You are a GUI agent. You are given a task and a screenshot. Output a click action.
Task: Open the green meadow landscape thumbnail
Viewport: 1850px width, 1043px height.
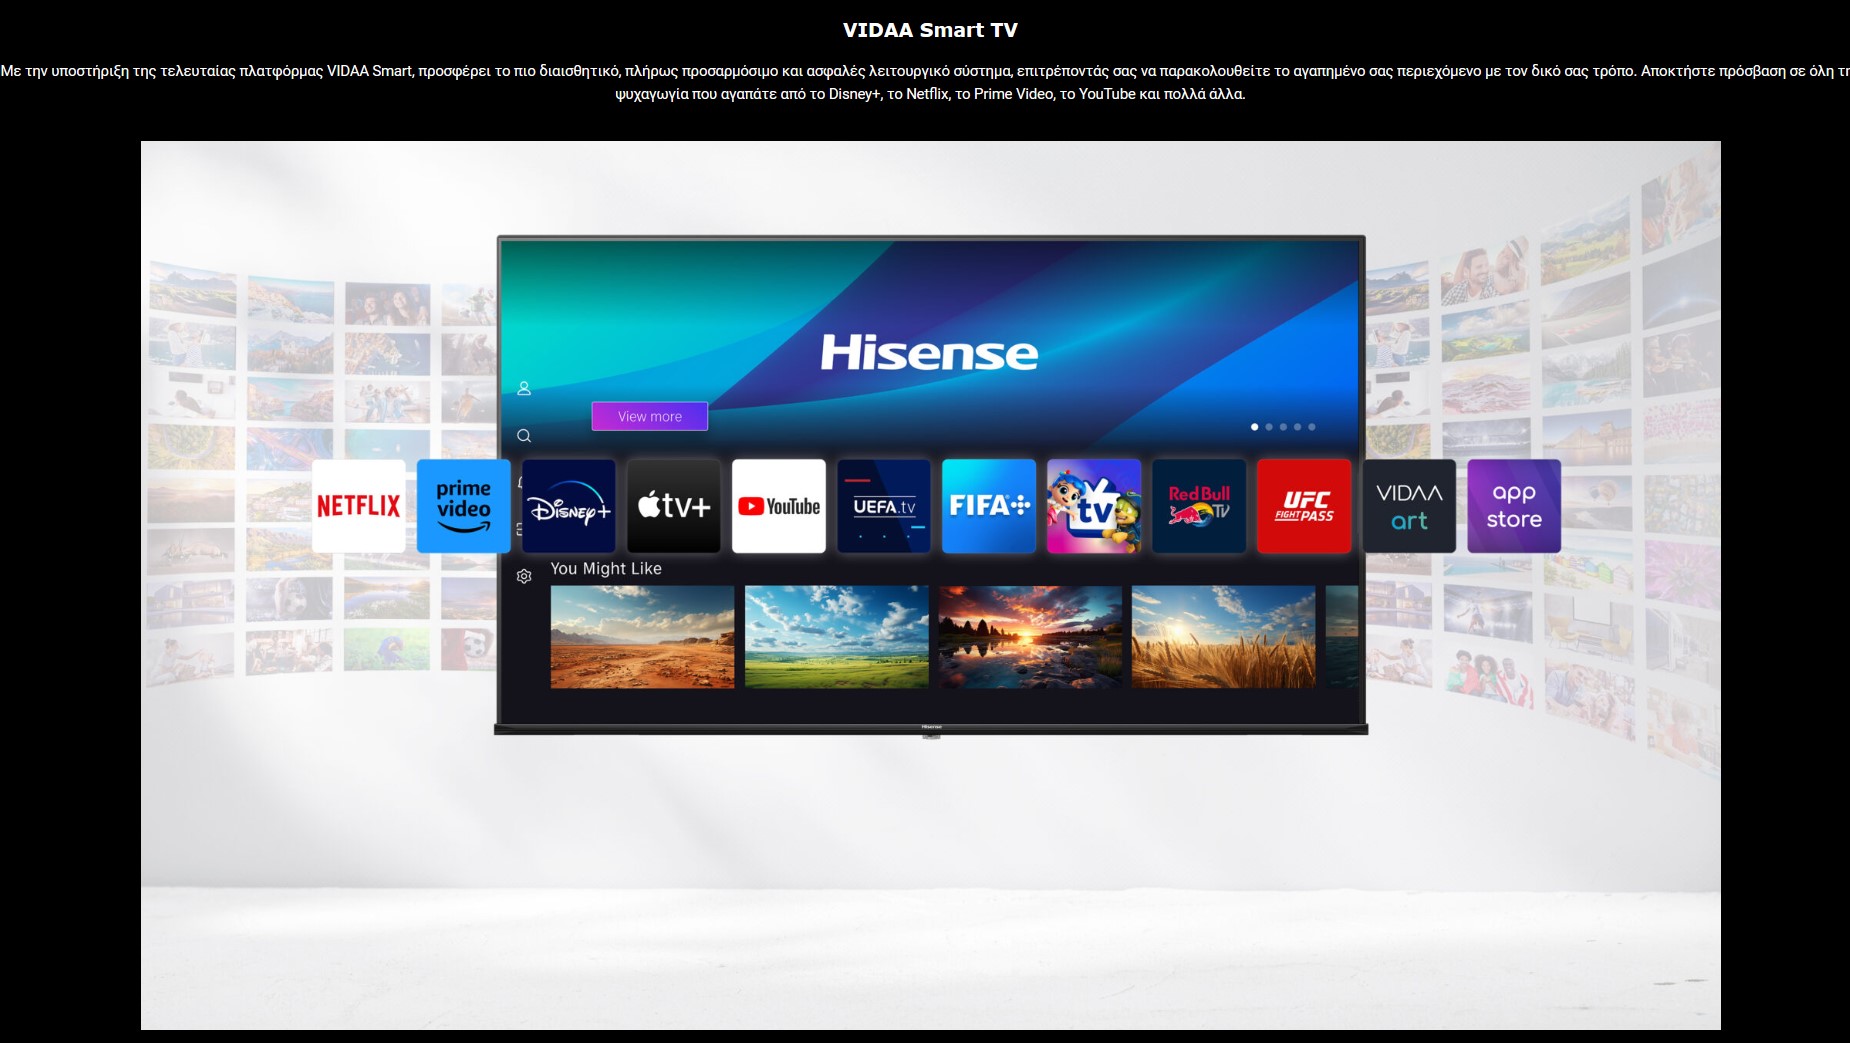click(x=836, y=637)
